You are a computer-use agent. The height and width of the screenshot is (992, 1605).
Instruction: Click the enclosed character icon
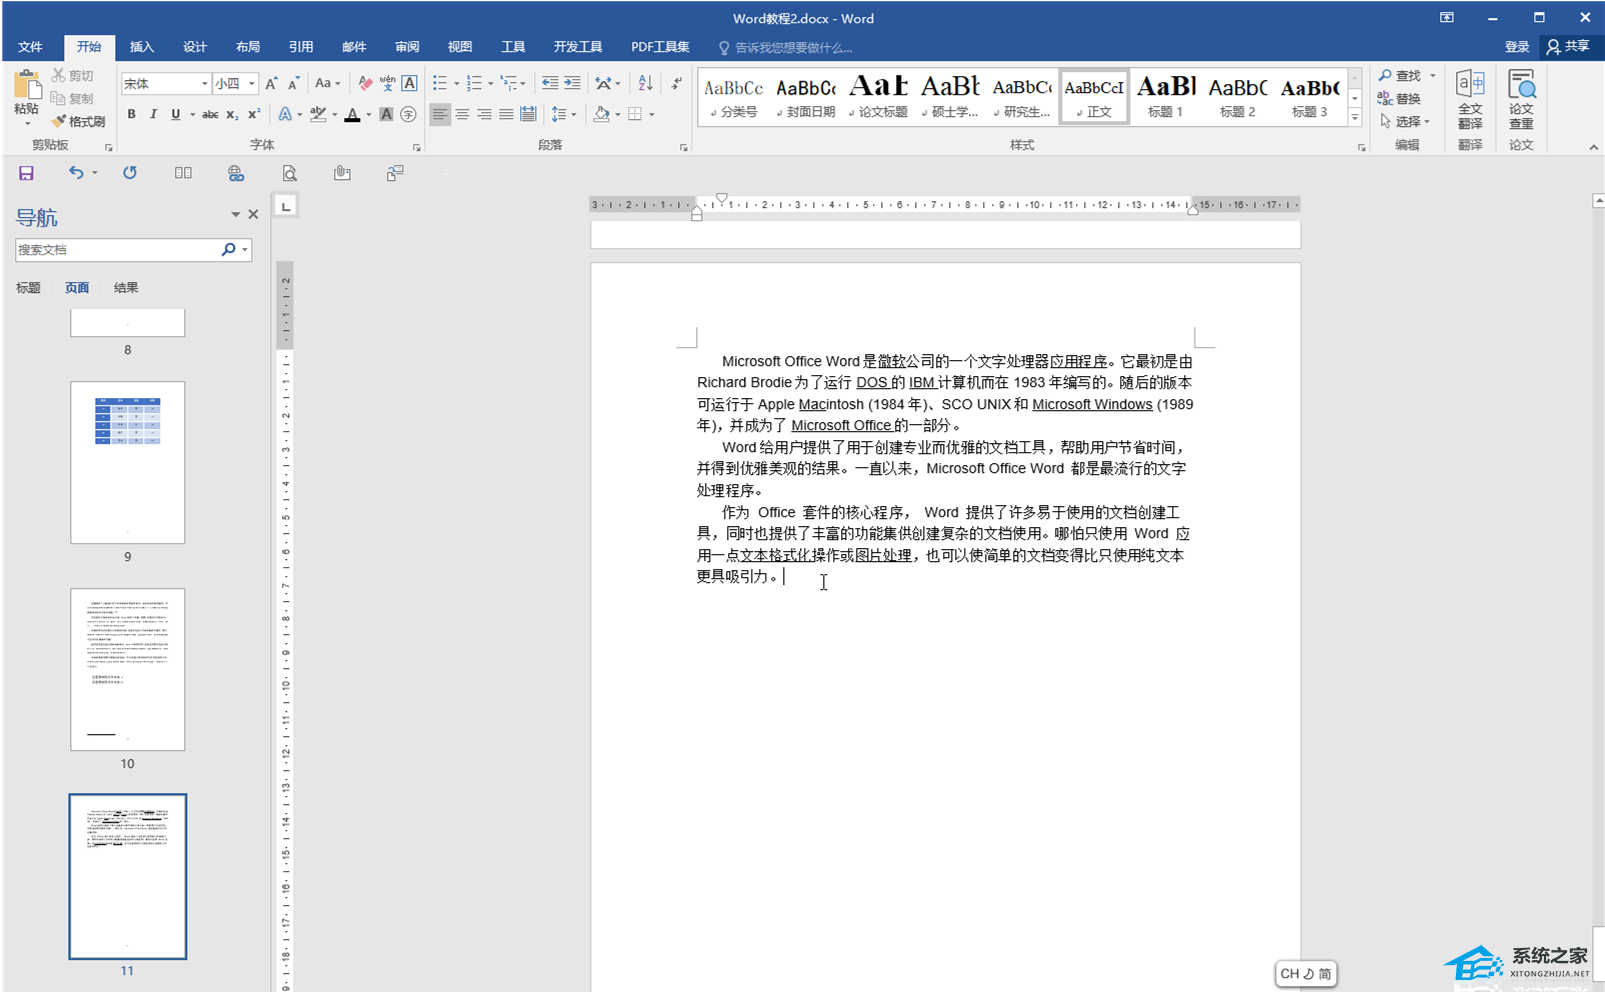[x=408, y=115]
